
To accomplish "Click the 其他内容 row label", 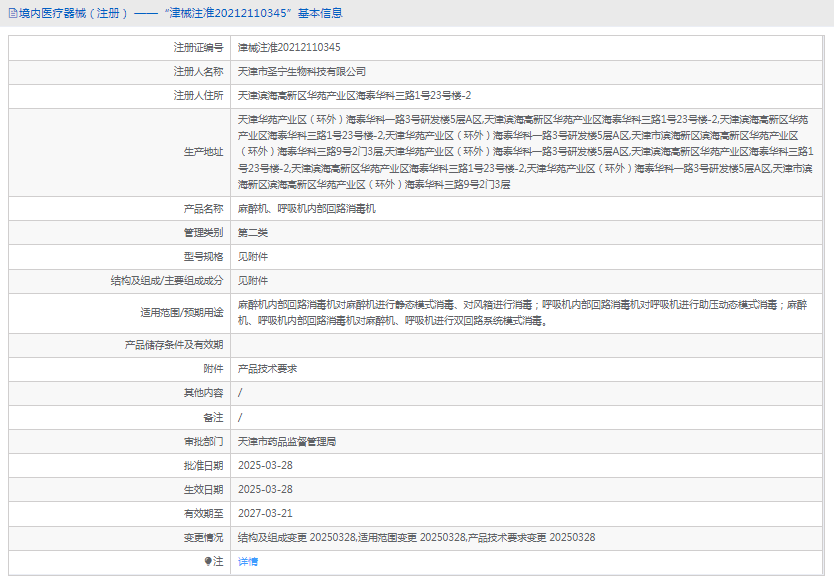I will click(x=203, y=393).
